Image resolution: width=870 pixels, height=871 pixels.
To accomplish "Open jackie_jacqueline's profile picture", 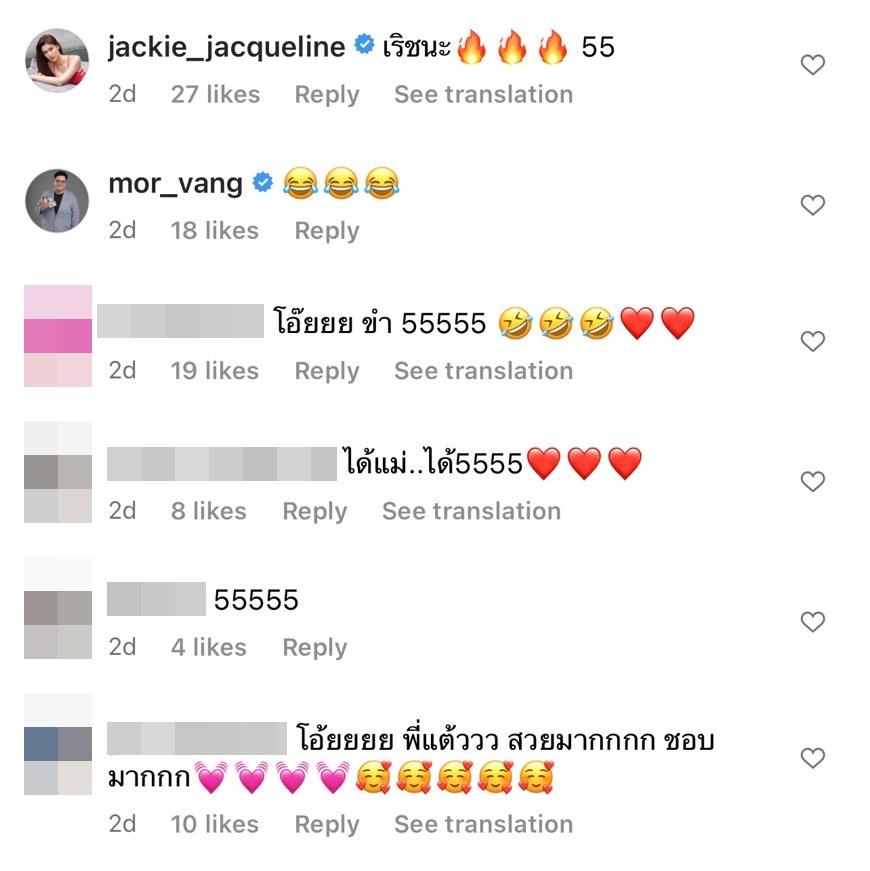I will pos(57,60).
